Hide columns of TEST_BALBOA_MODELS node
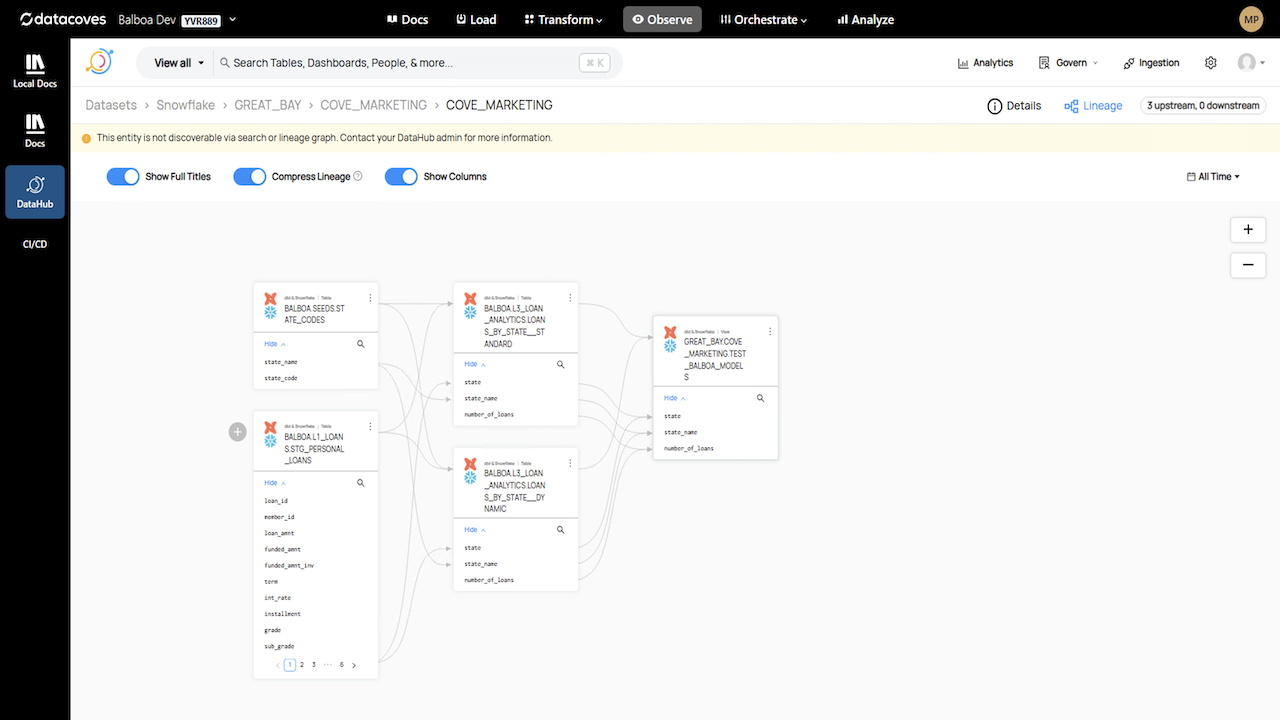 click(674, 398)
